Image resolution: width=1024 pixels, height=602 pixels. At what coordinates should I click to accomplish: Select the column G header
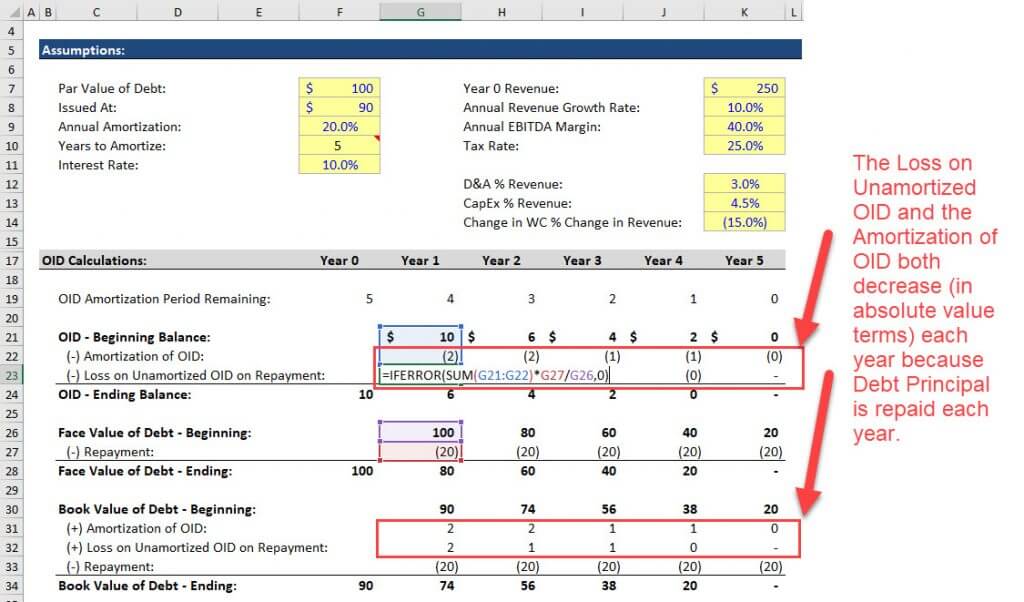click(x=420, y=12)
